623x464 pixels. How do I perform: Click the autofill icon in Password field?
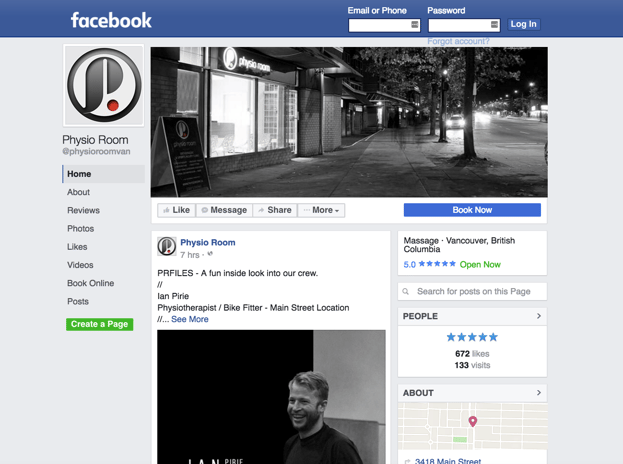[494, 25]
